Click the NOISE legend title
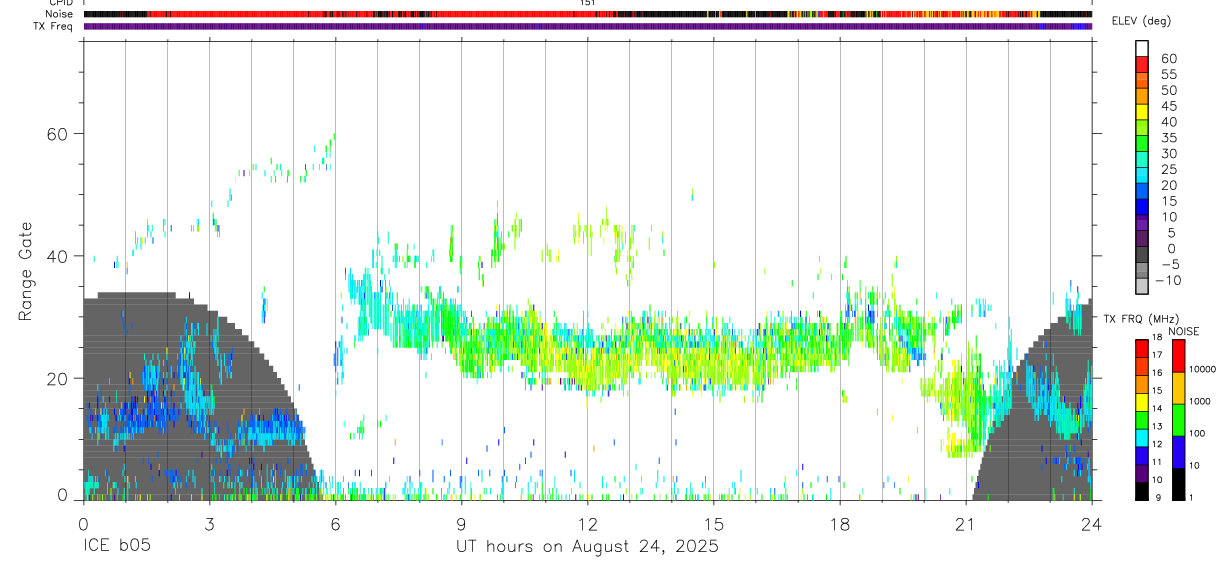Image resolution: width=1228 pixels, height=567 pixels. 1184,331
